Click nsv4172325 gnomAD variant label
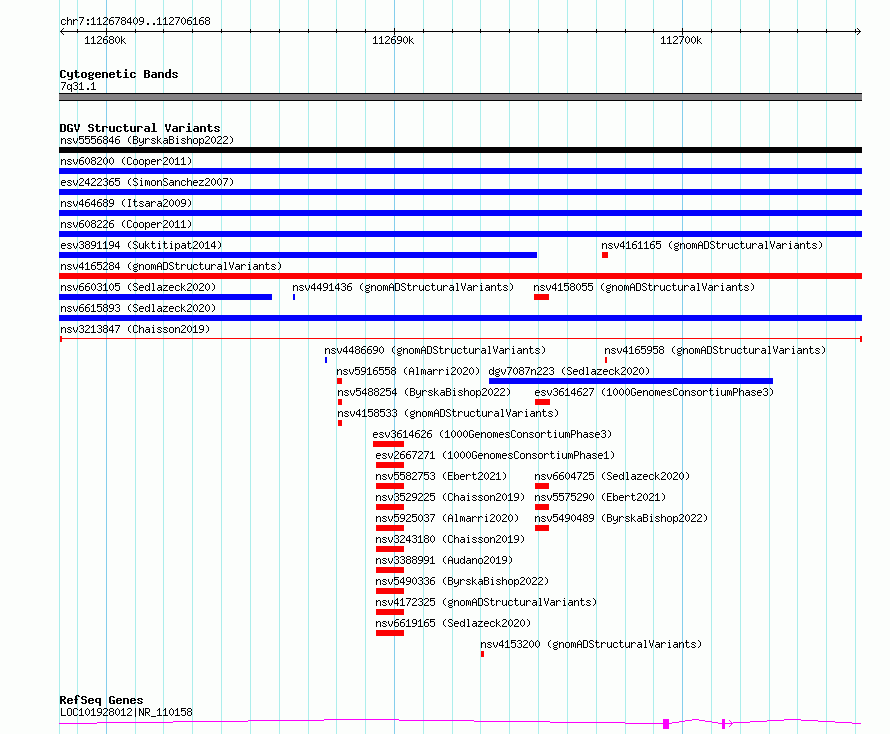The height and width of the screenshot is (734, 890). 486,602
